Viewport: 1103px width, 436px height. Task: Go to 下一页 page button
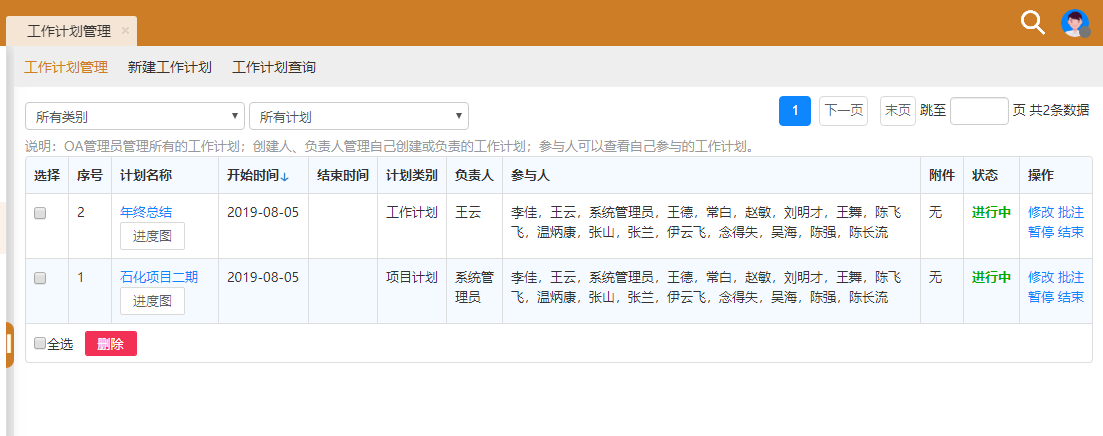pyautogui.click(x=843, y=111)
